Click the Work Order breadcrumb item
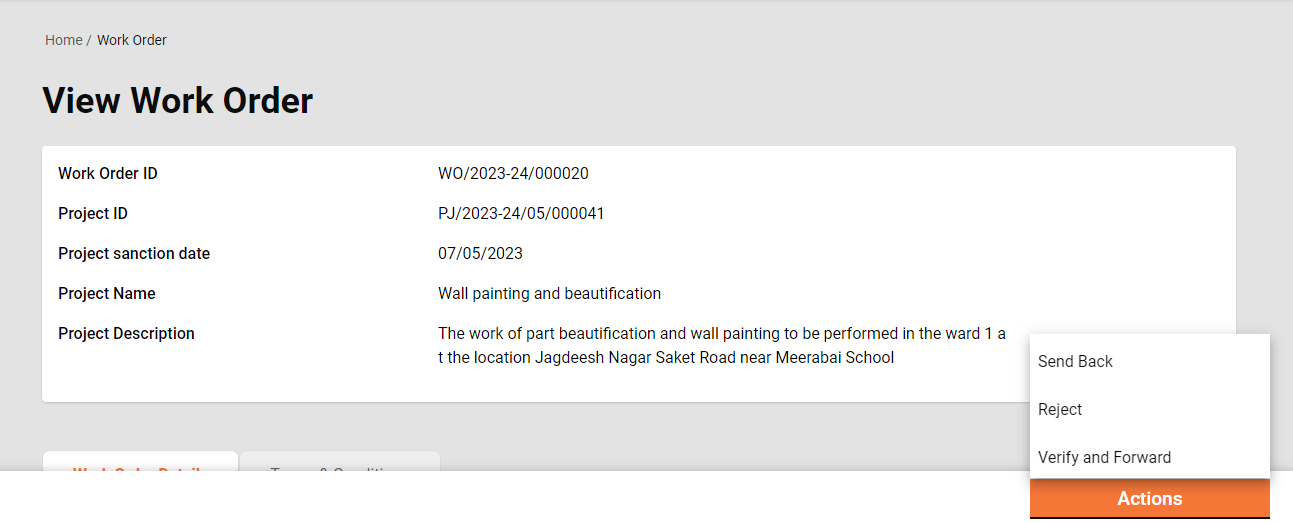Screen dimensions: 1293x524 (132, 41)
